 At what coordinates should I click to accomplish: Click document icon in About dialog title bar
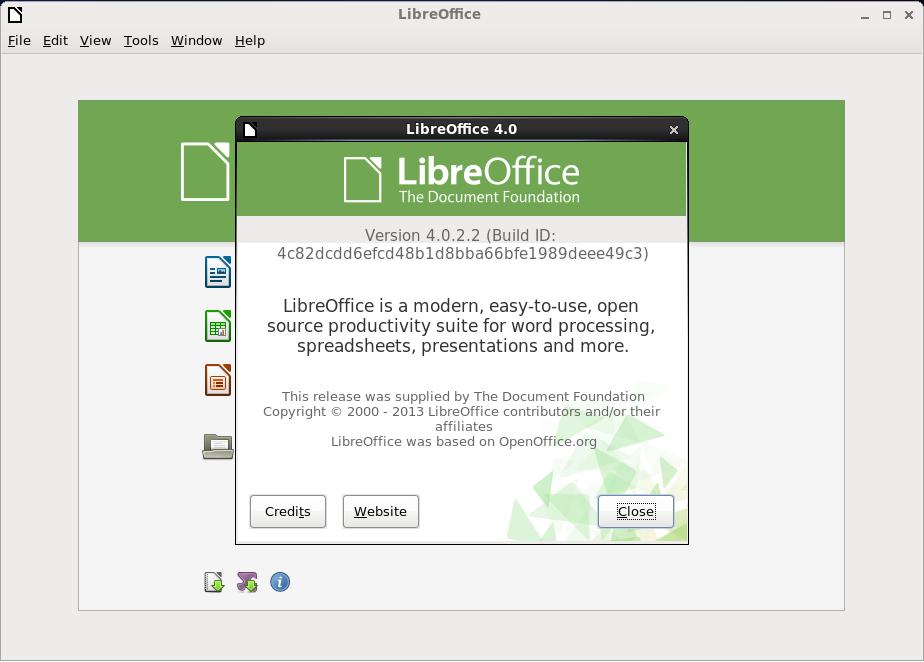(250, 130)
